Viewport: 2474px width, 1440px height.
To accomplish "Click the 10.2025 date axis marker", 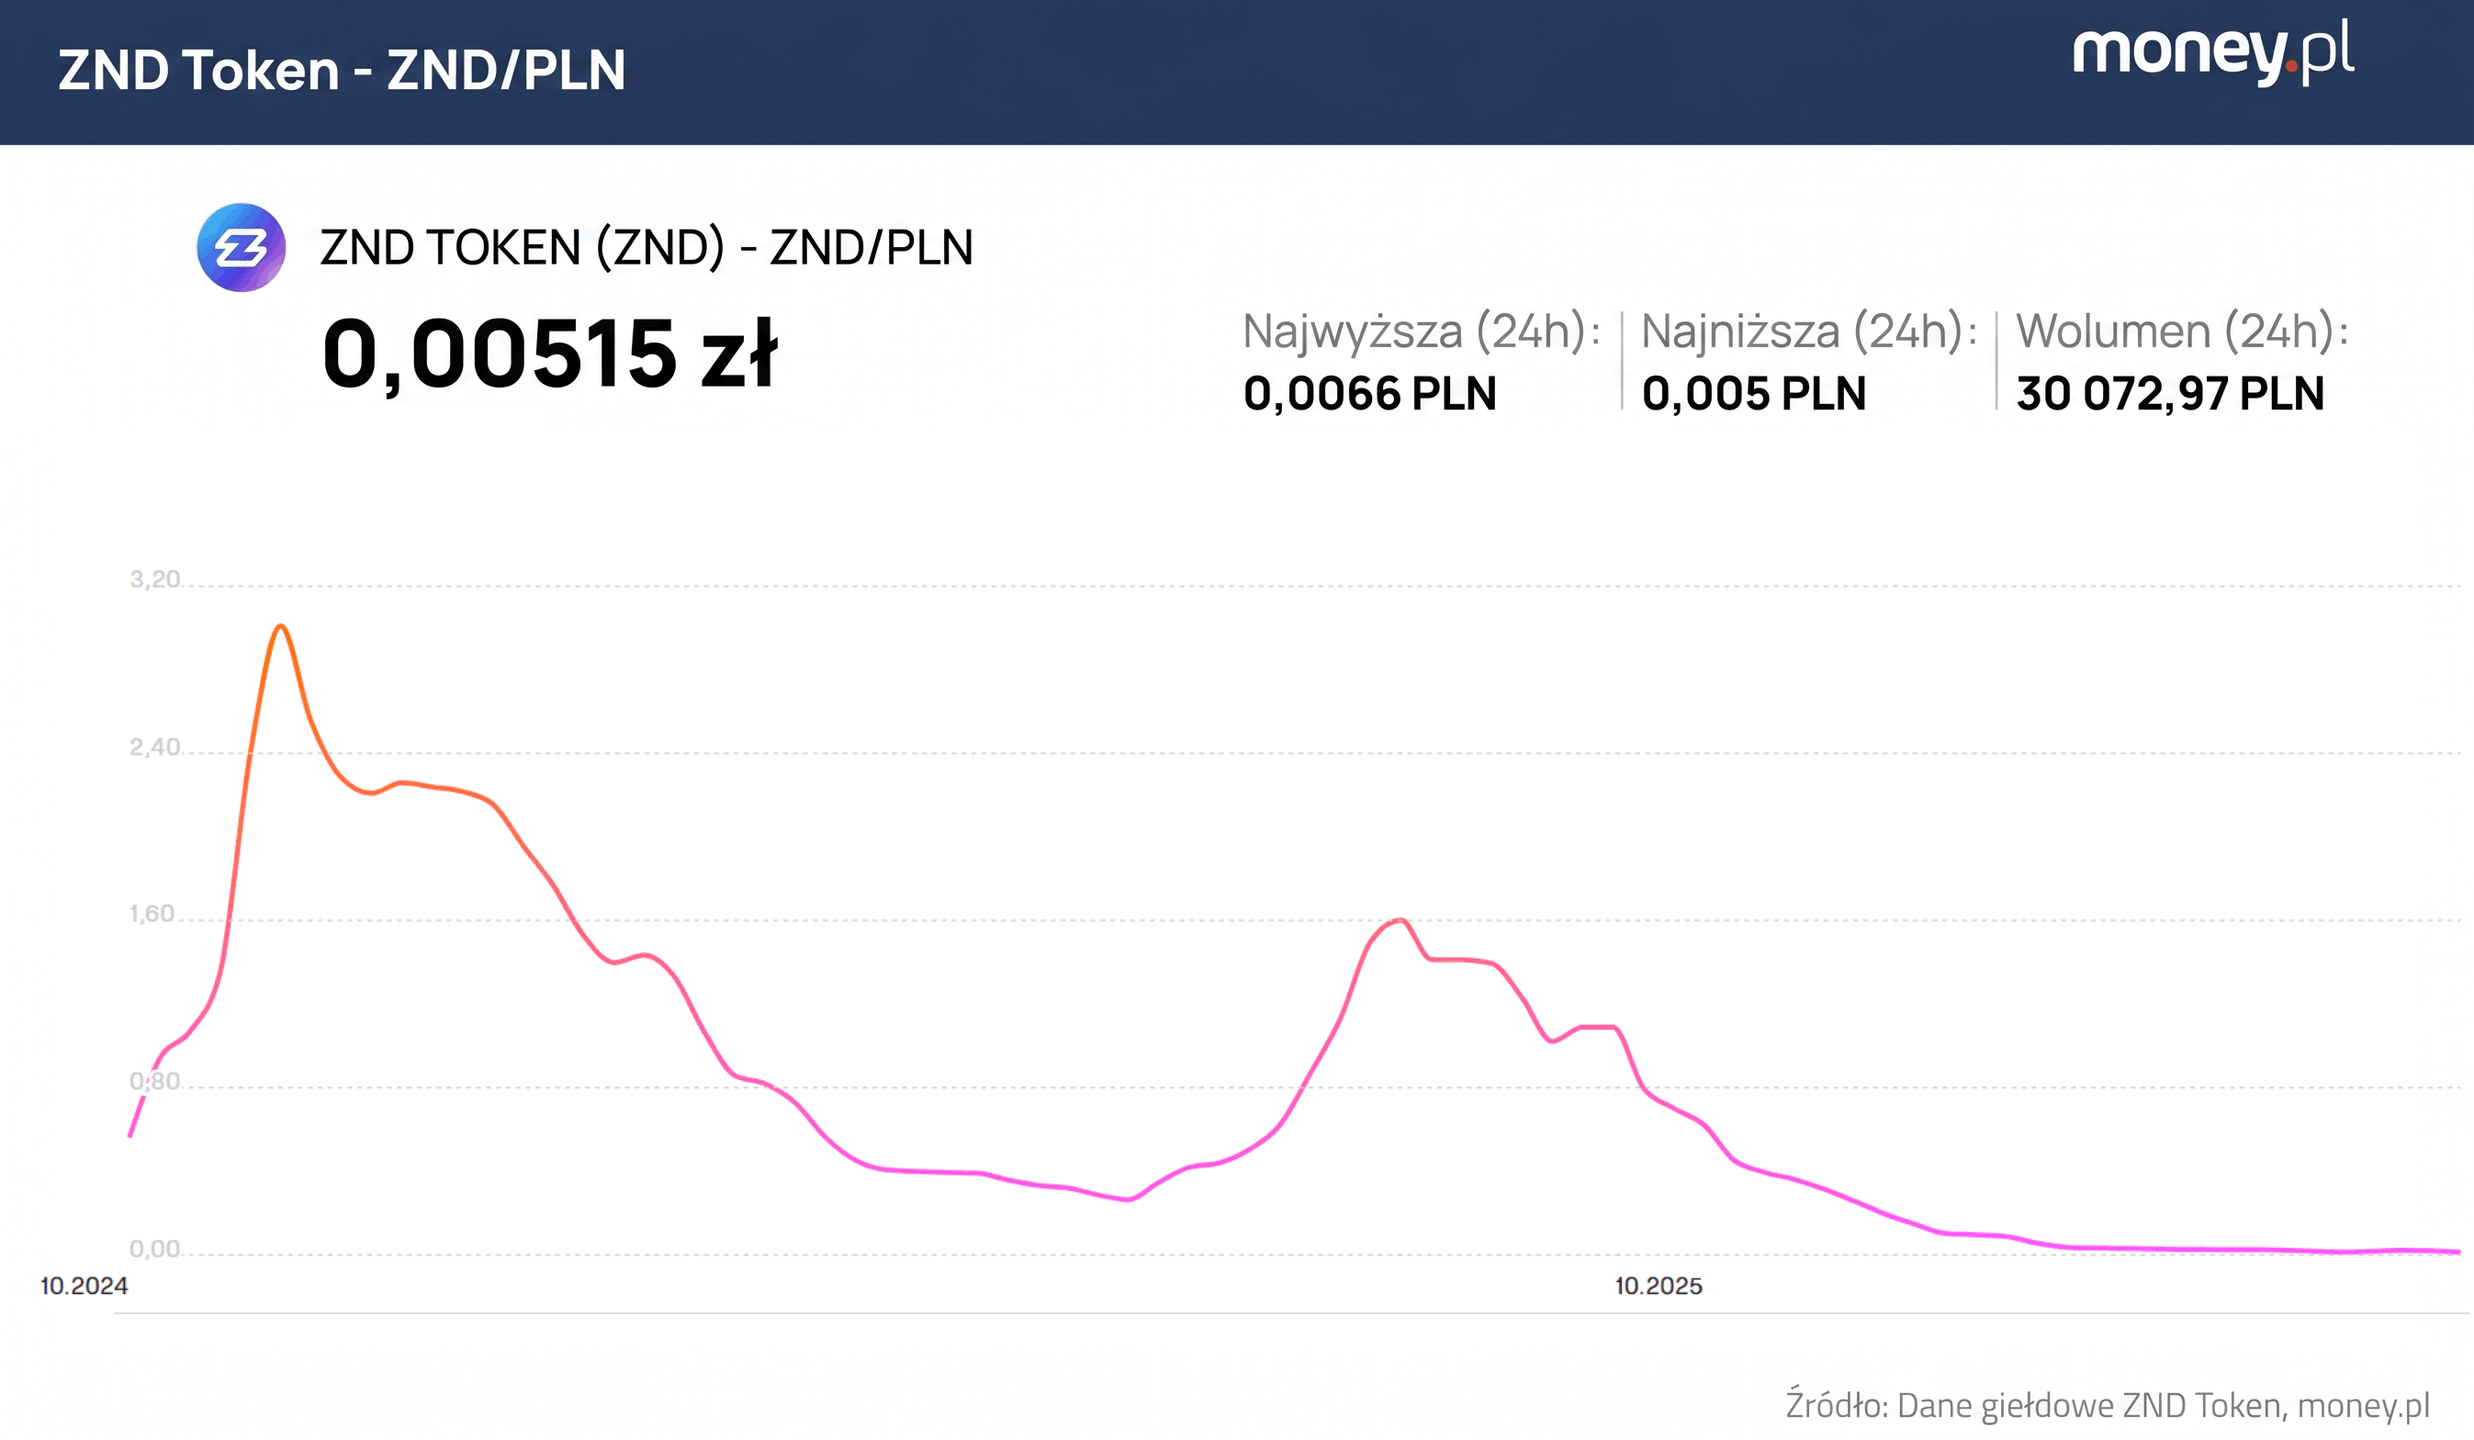I will 1658,1286.
